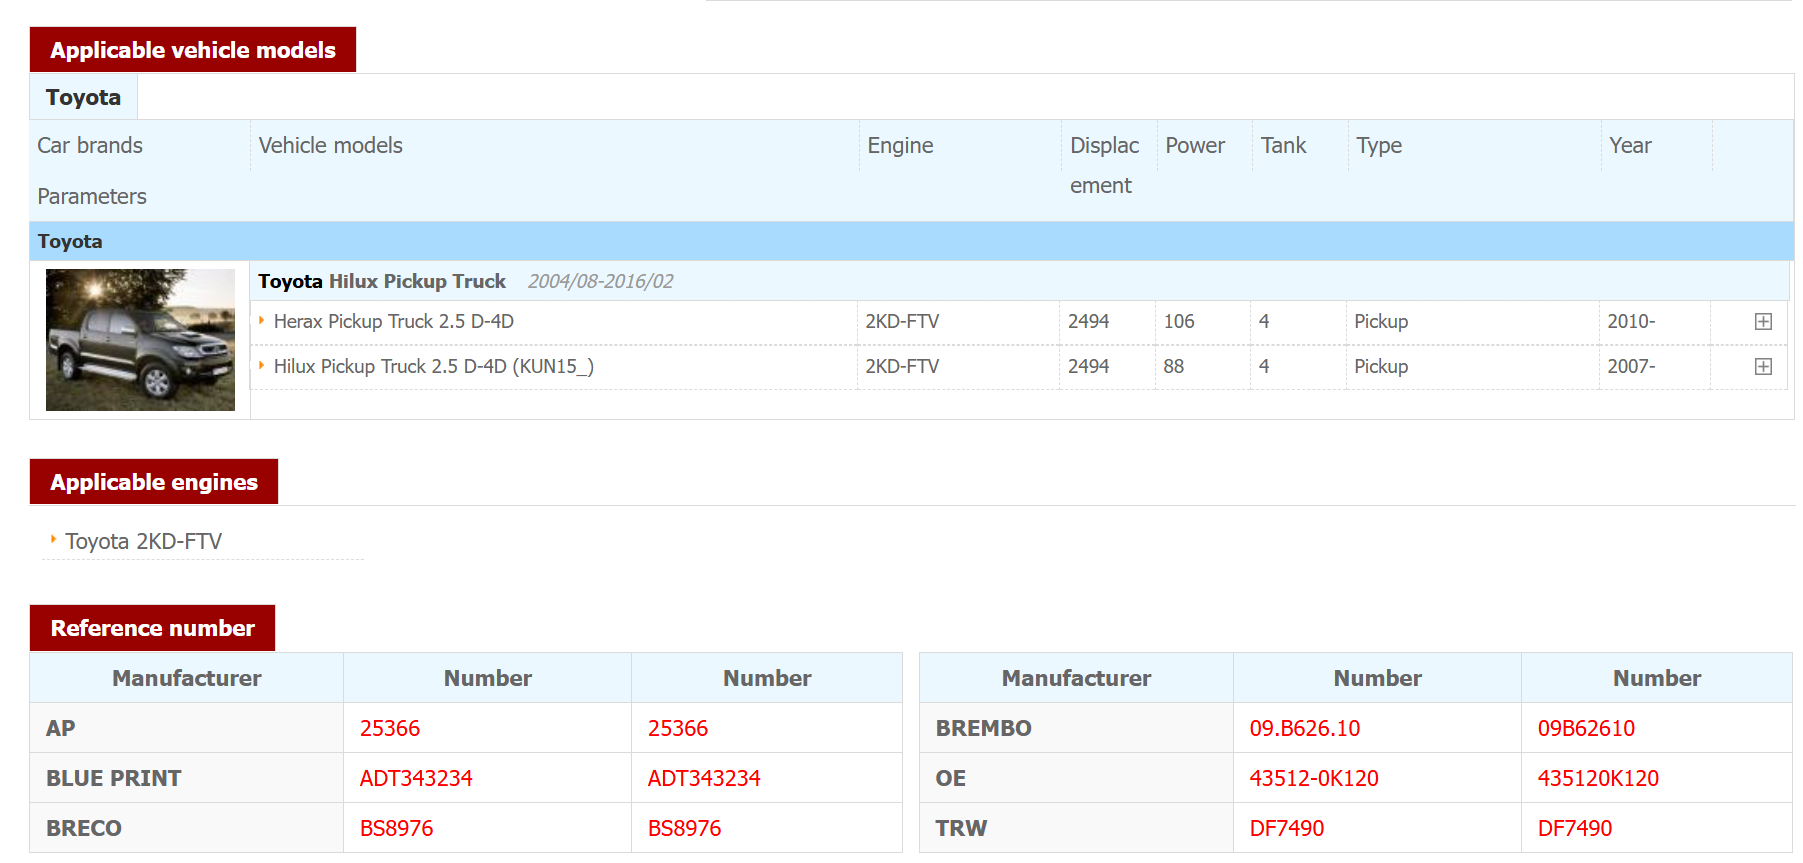The image size is (1803, 863).
Task: Click OE number 43512-0K120
Action: pos(1314,778)
